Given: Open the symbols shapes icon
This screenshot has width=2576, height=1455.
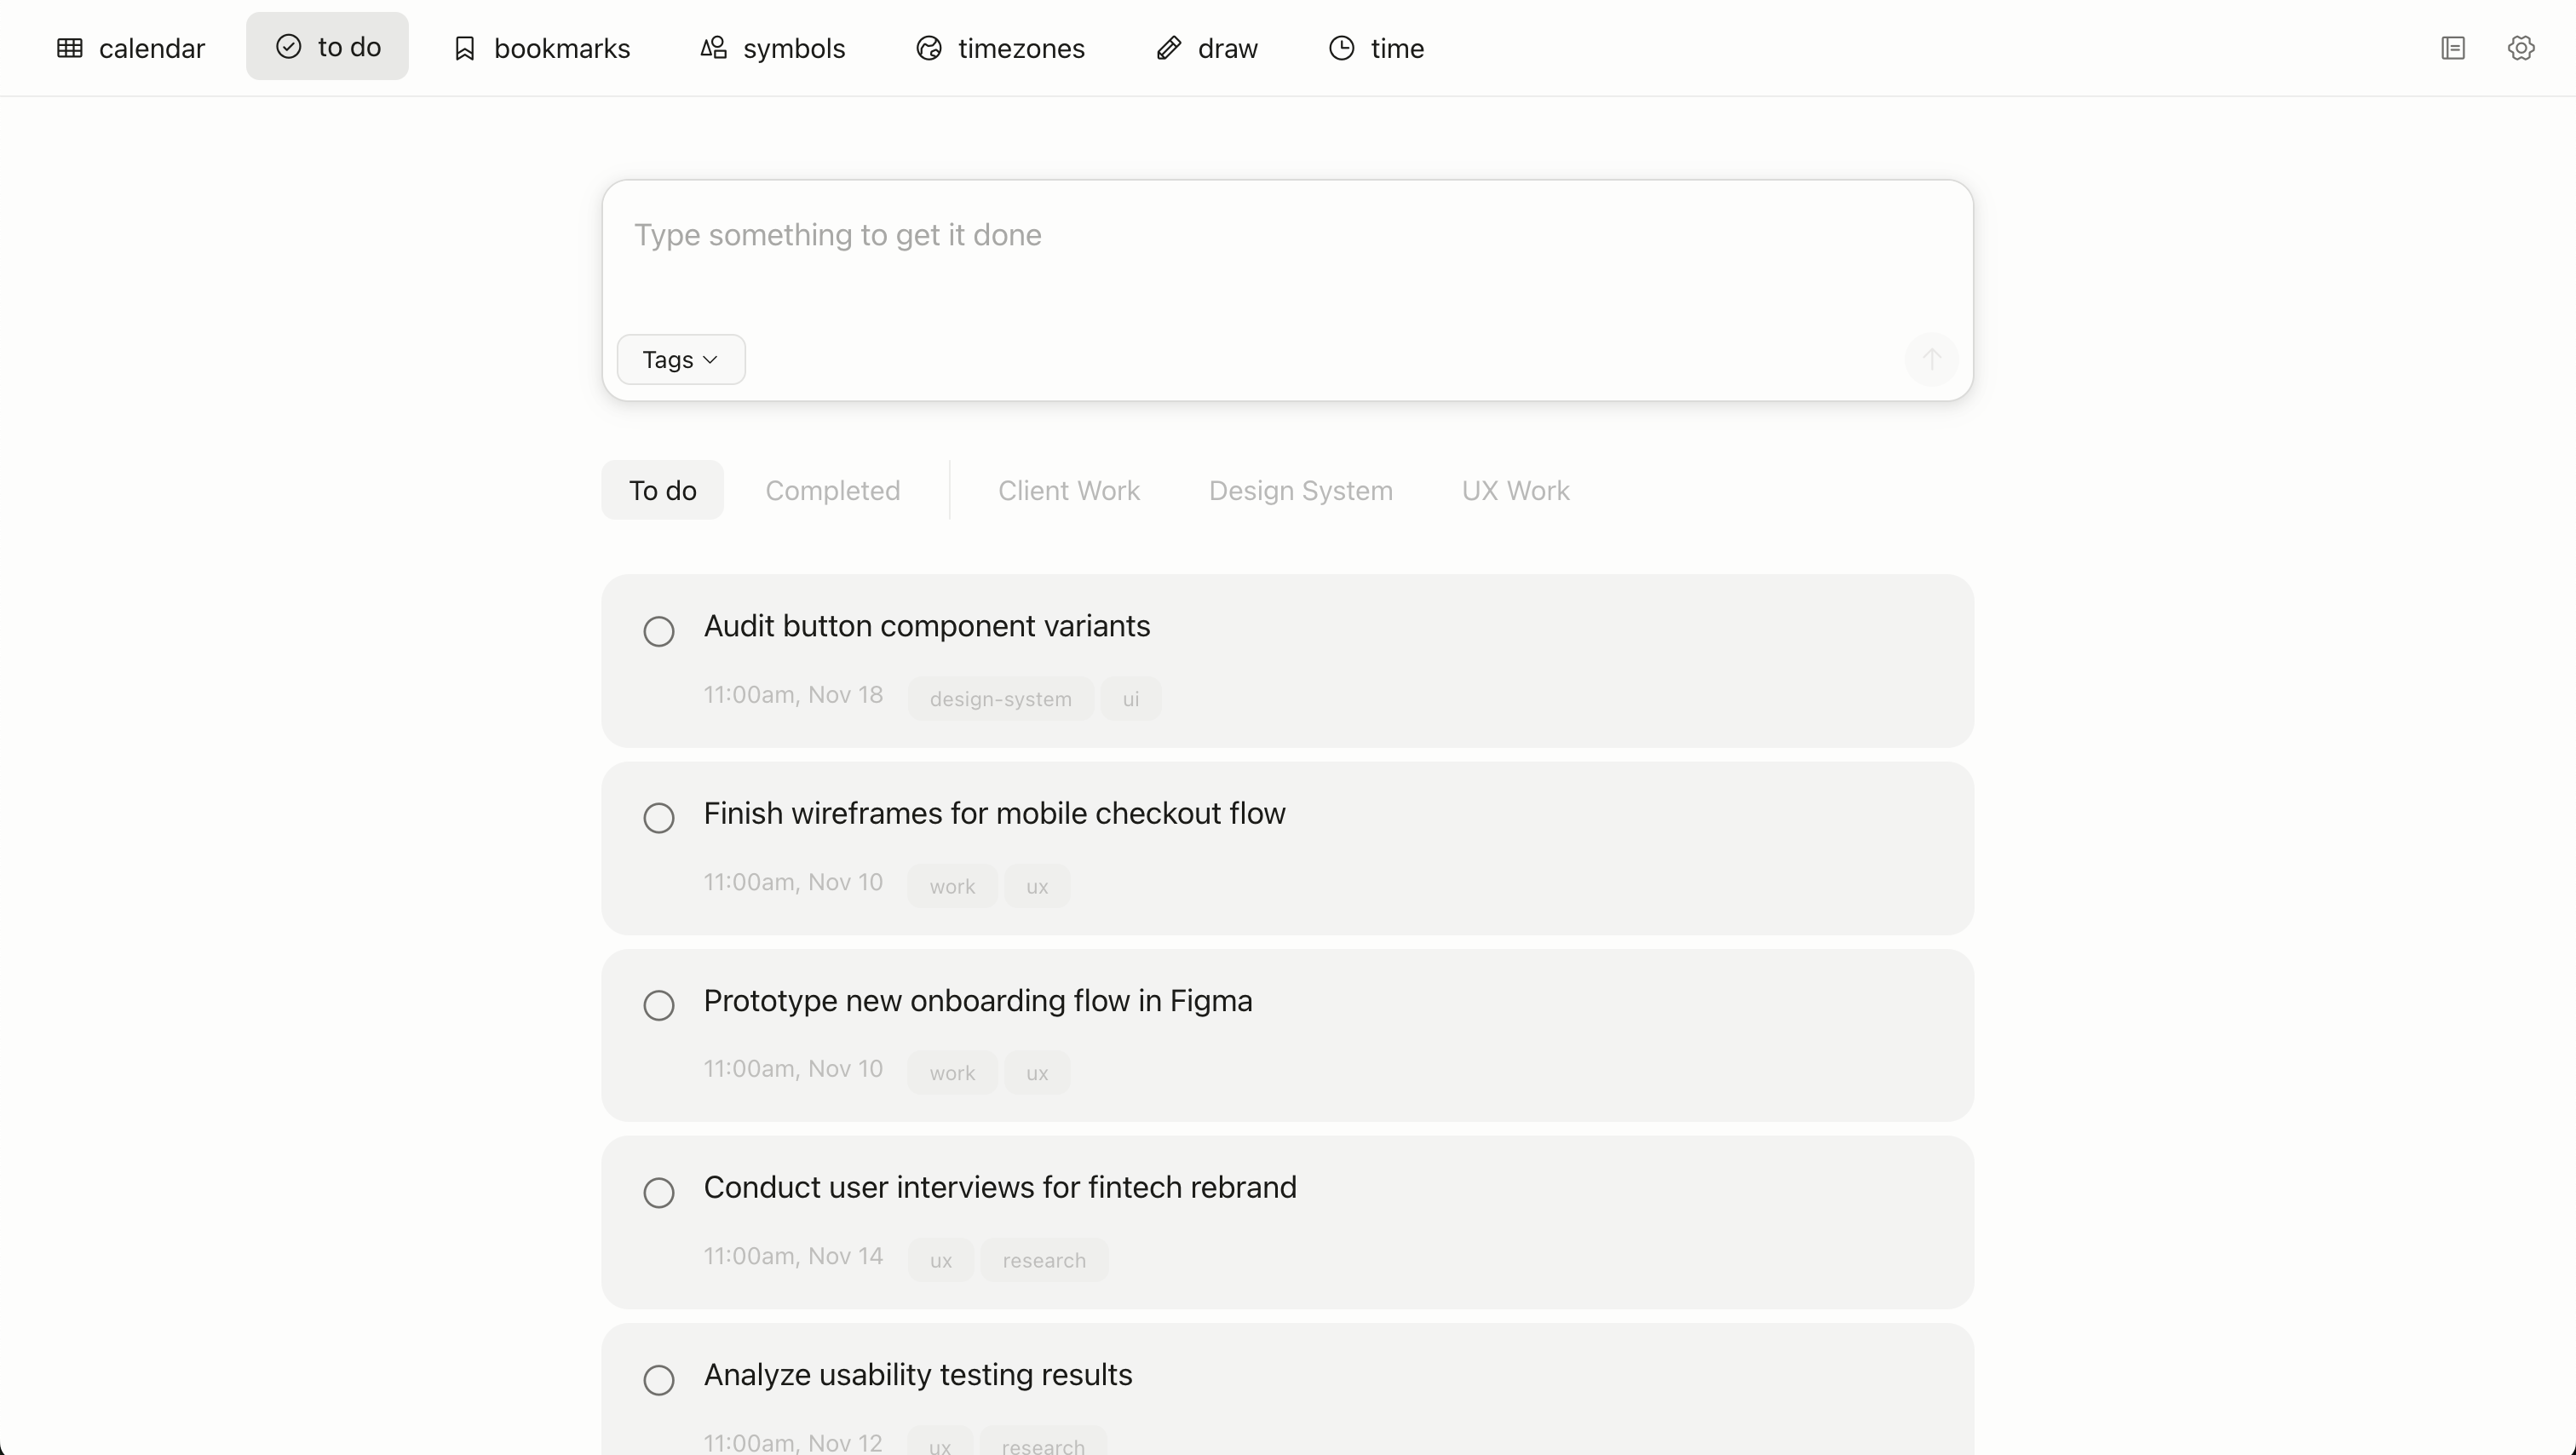Looking at the screenshot, I should pyautogui.click(x=713, y=48).
